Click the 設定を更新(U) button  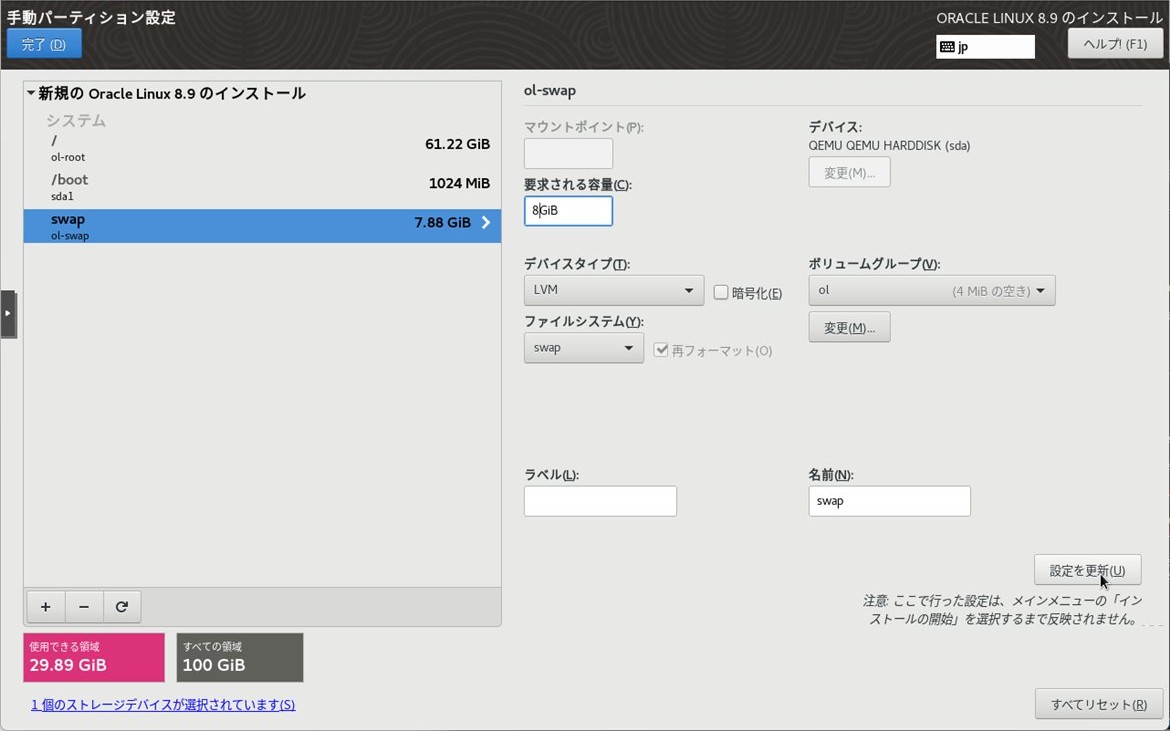pos(1087,571)
